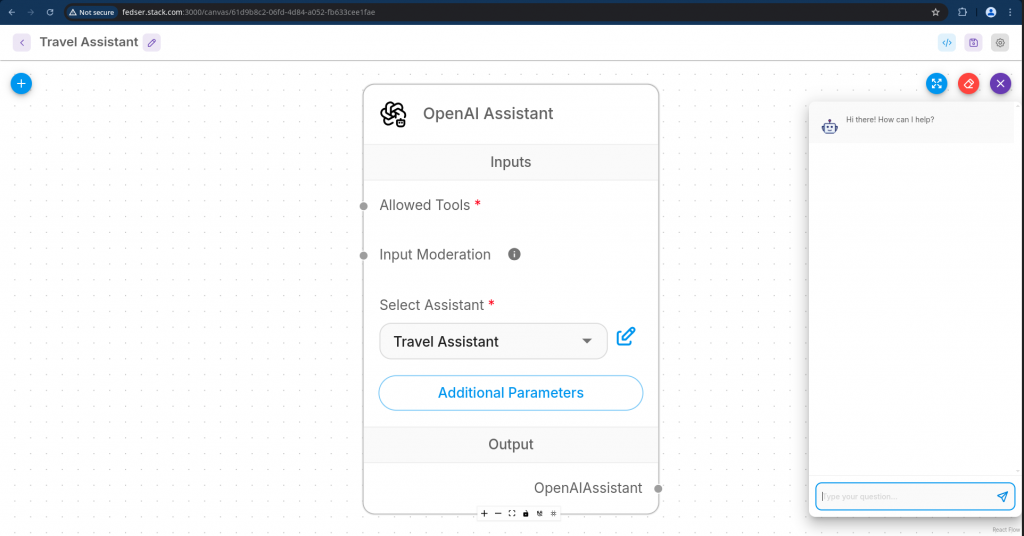Zoom in on the canvas
Screen dimensions: 1024x536
pos(484,513)
